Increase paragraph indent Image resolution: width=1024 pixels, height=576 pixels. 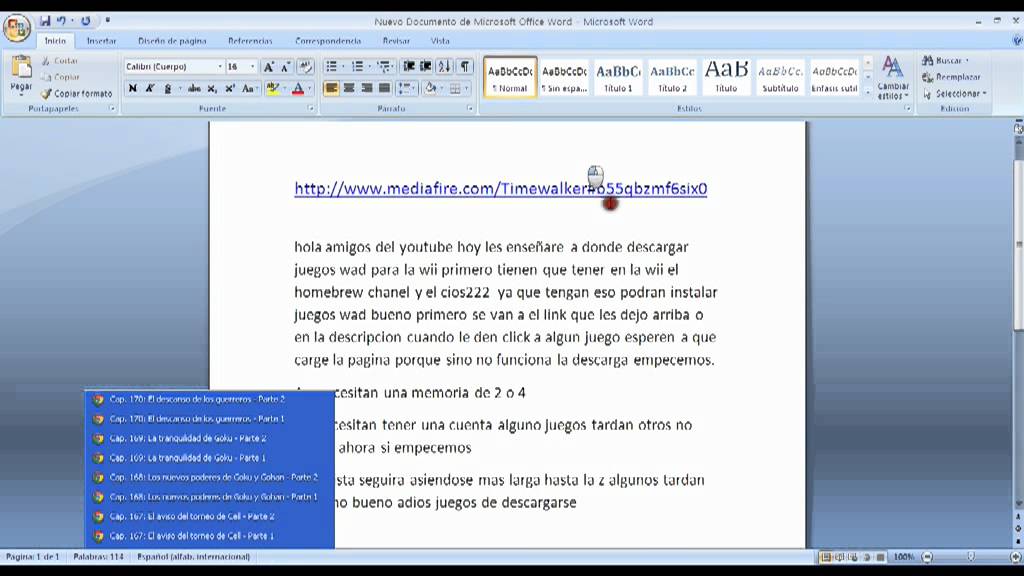[425, 67]
